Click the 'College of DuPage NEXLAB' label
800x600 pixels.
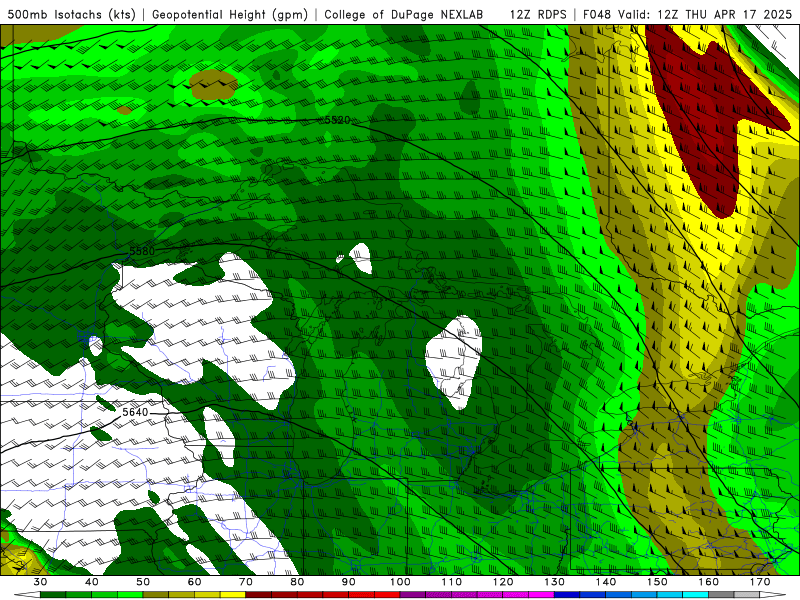coord(404,15)
